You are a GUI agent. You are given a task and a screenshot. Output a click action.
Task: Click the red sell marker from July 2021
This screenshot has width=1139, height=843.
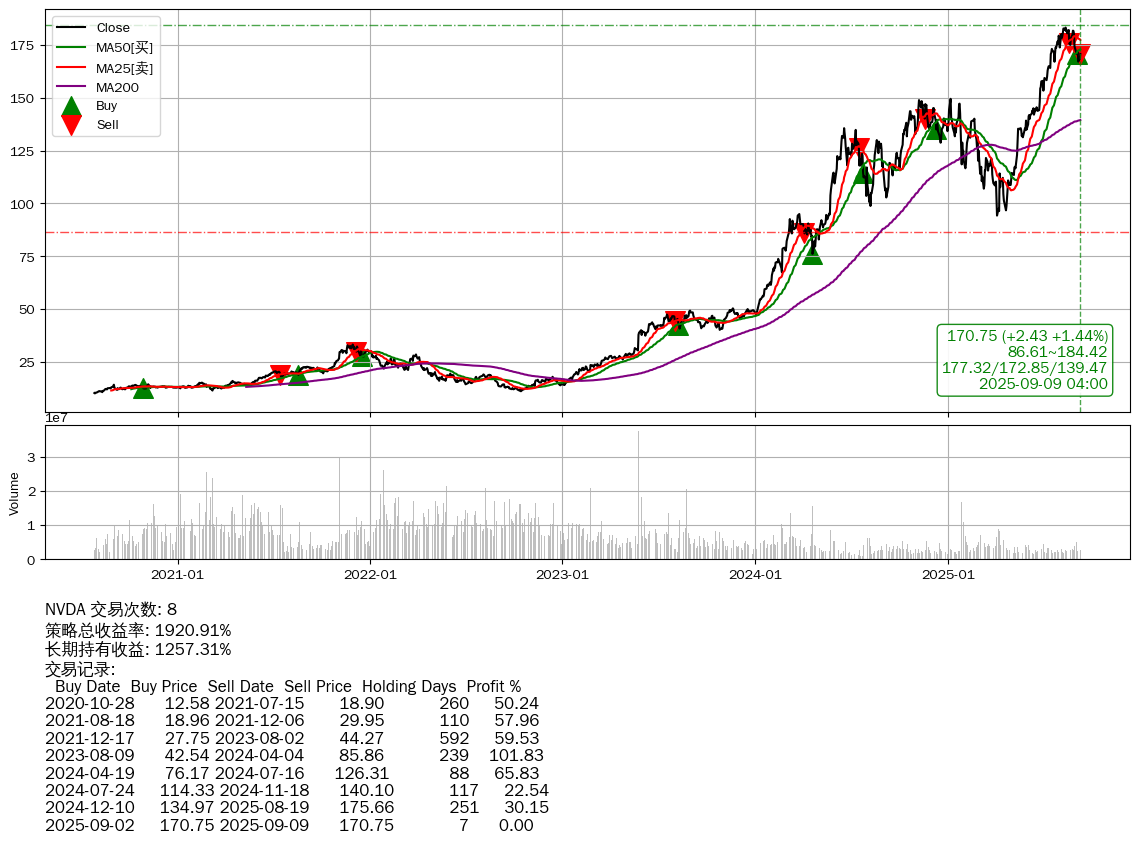coord(280,374)
